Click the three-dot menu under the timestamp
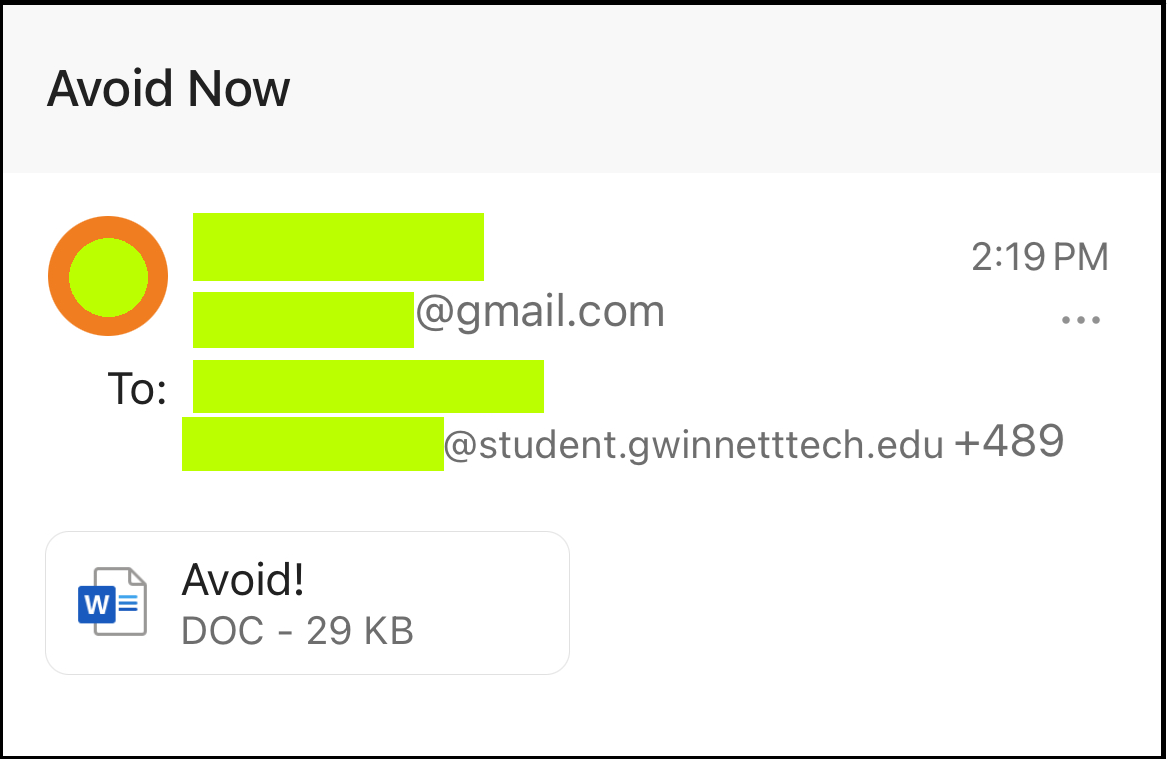The width and height of the screenshot is (1170, 759). 1082,319
